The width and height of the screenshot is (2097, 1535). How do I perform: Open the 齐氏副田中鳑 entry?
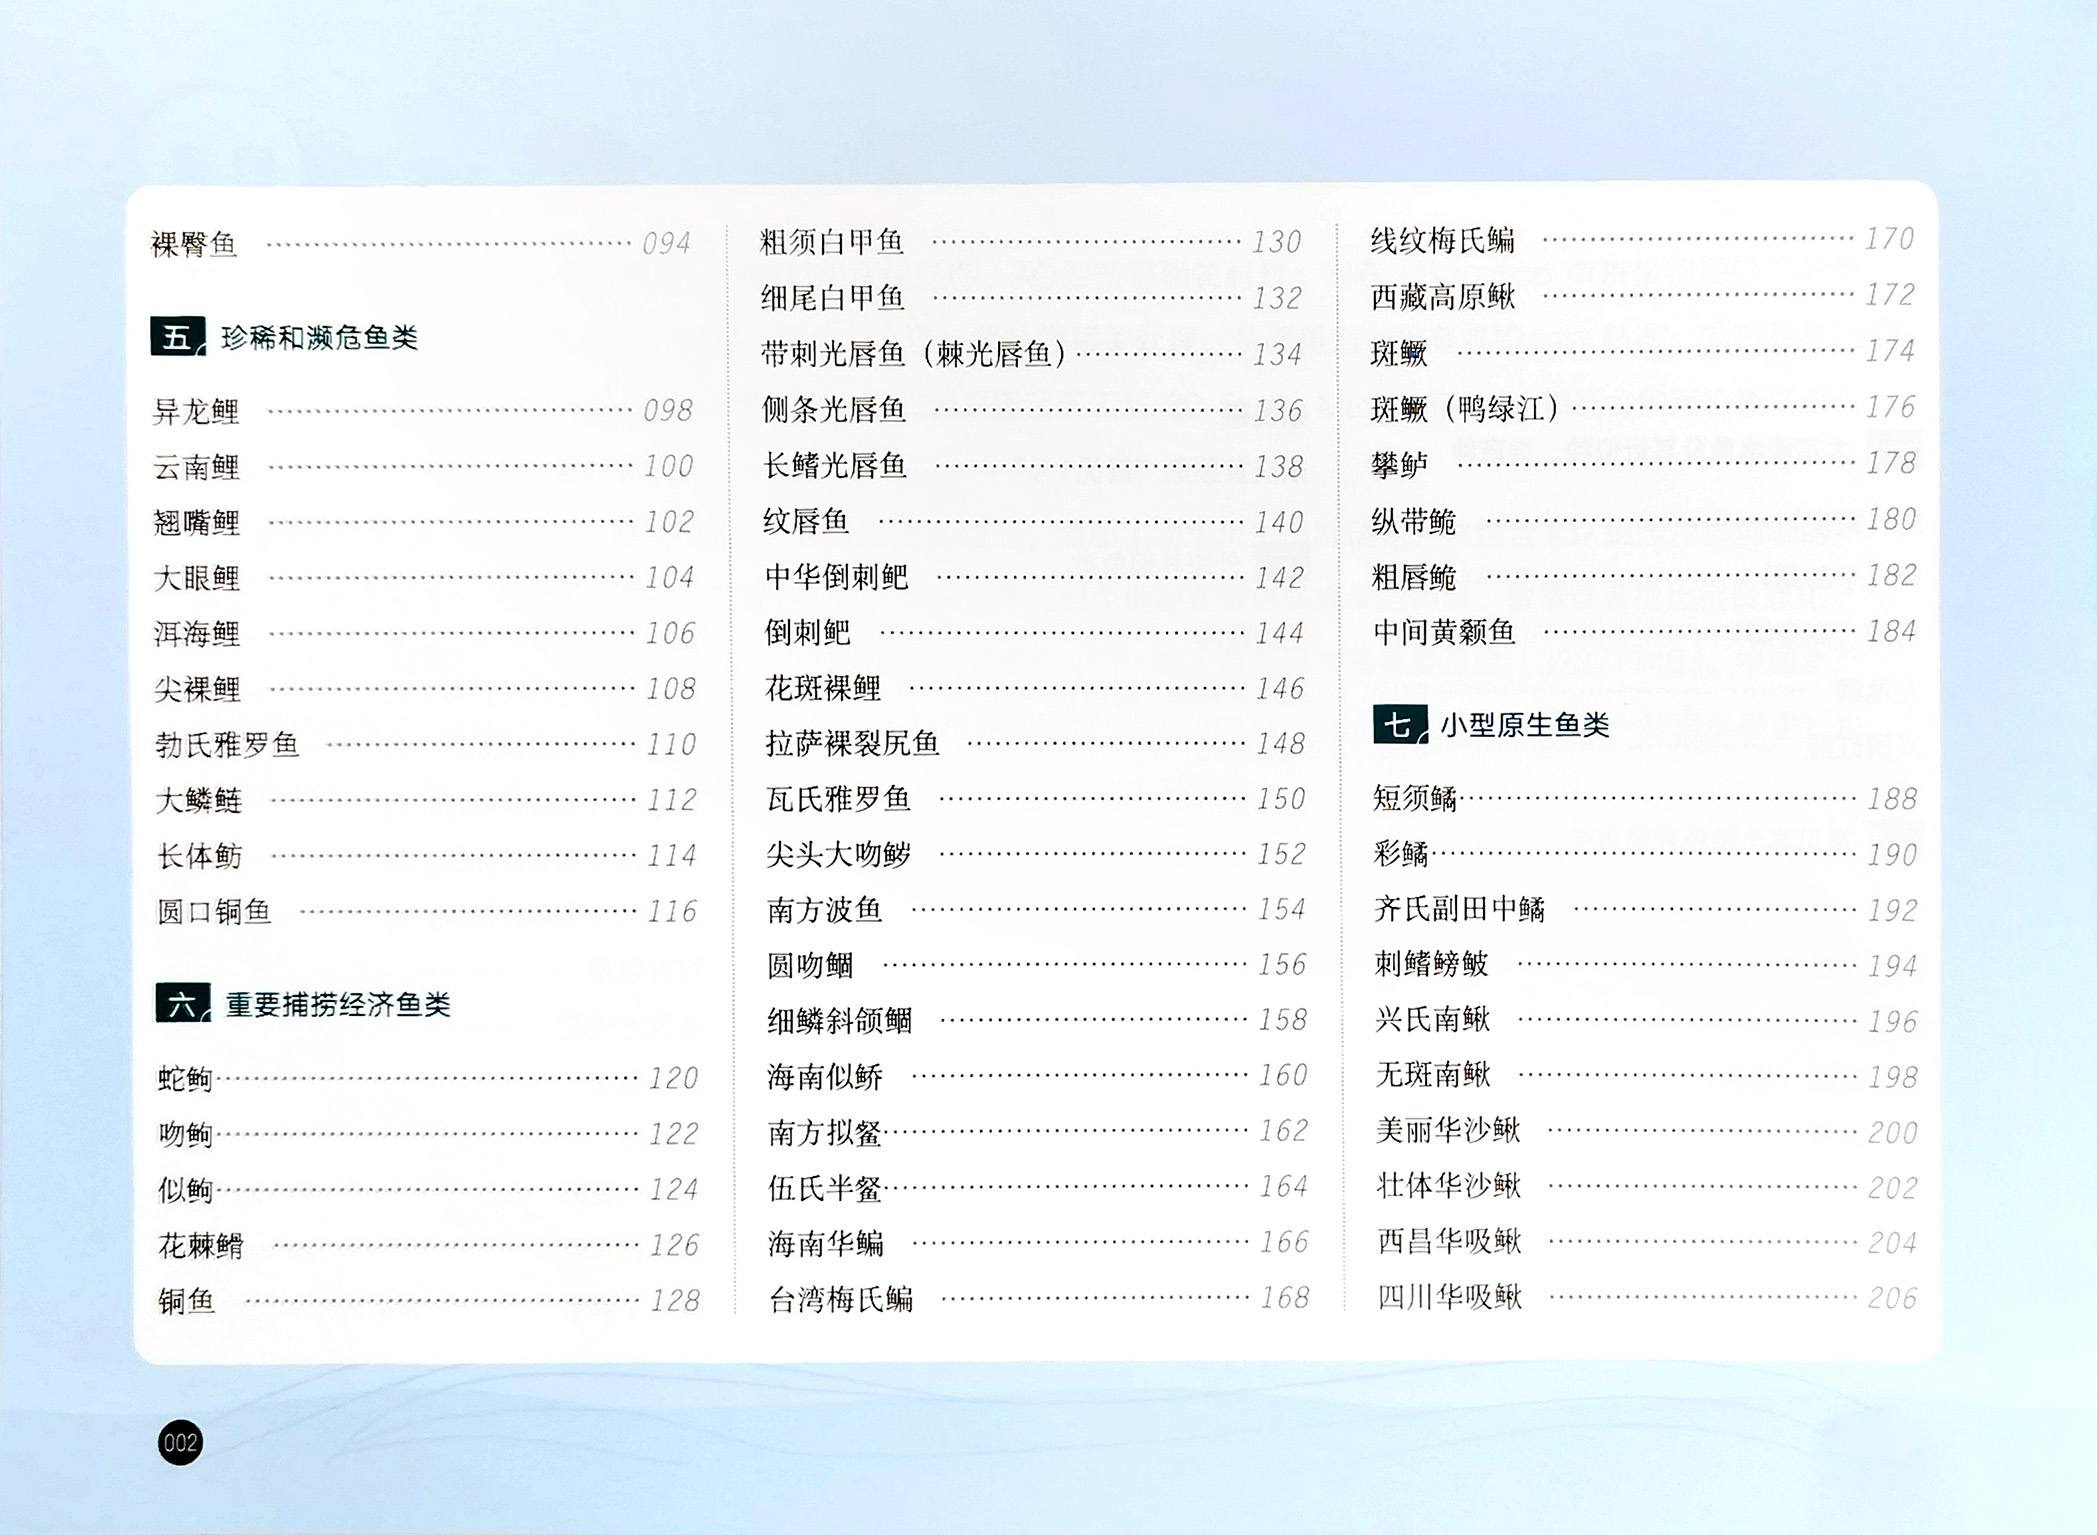pyautogui.click(x=1459, y=909)
